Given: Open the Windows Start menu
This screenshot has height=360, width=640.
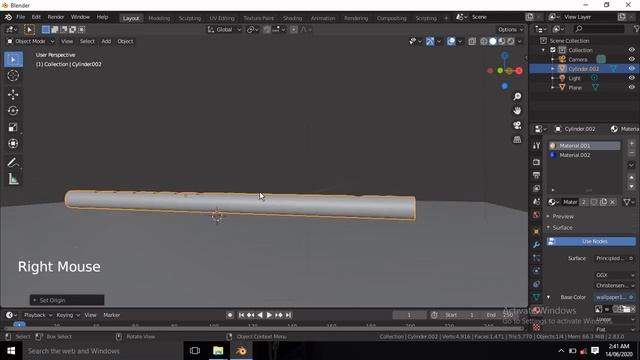Looking at the screenshot, I should [x=11, y=351].
